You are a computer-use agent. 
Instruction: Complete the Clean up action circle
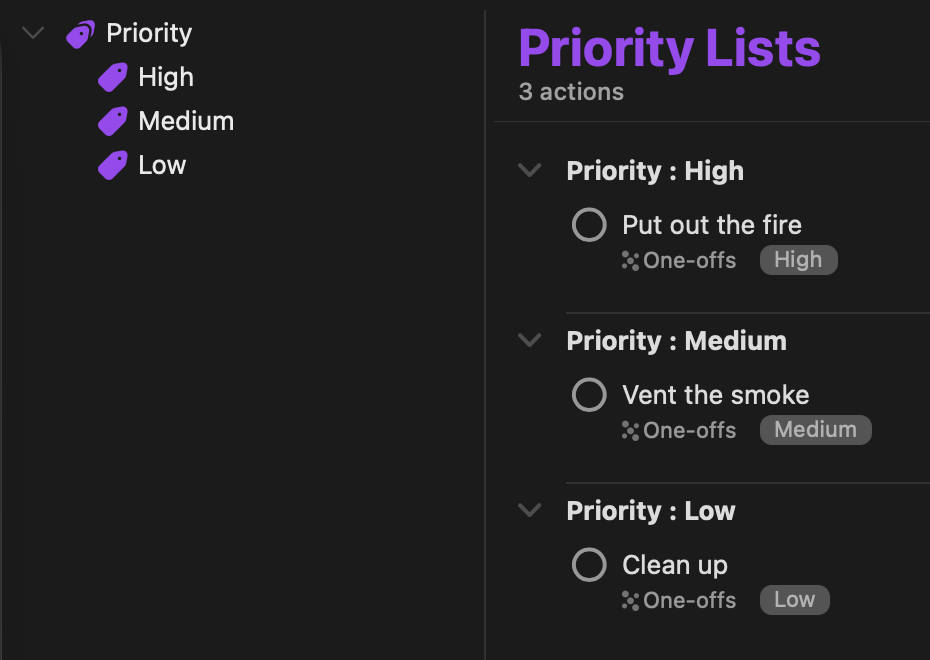click(589, 565)
